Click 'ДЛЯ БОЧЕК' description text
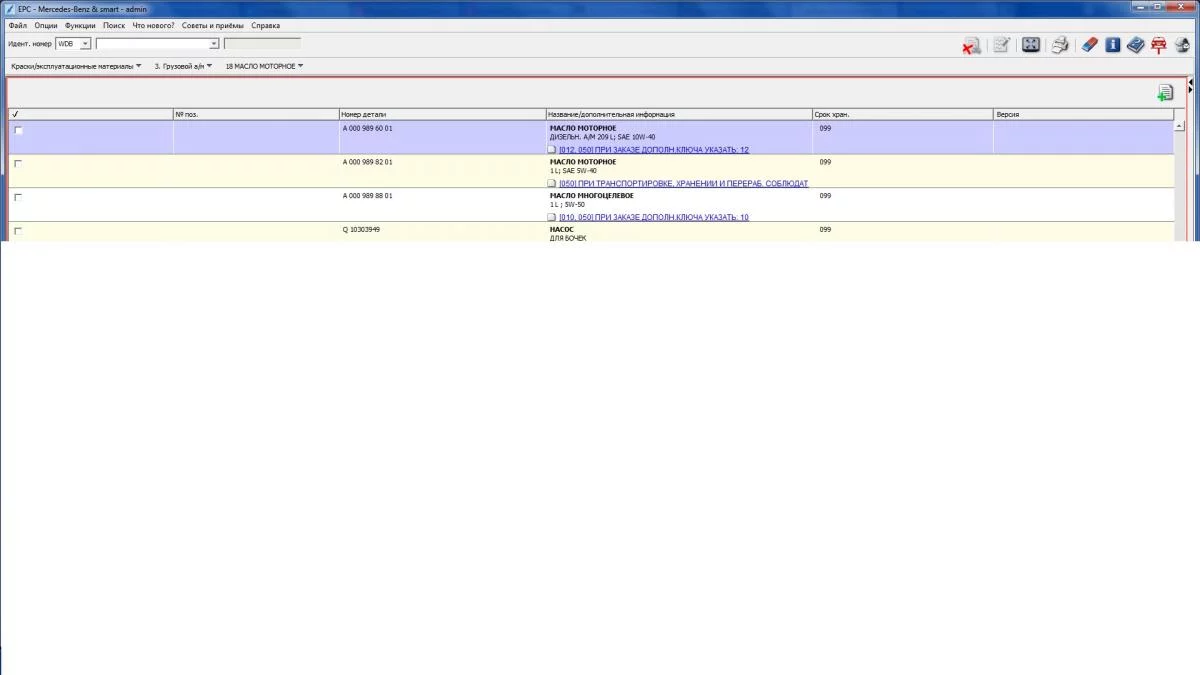The image size is (1200, 675). [568, 238]
